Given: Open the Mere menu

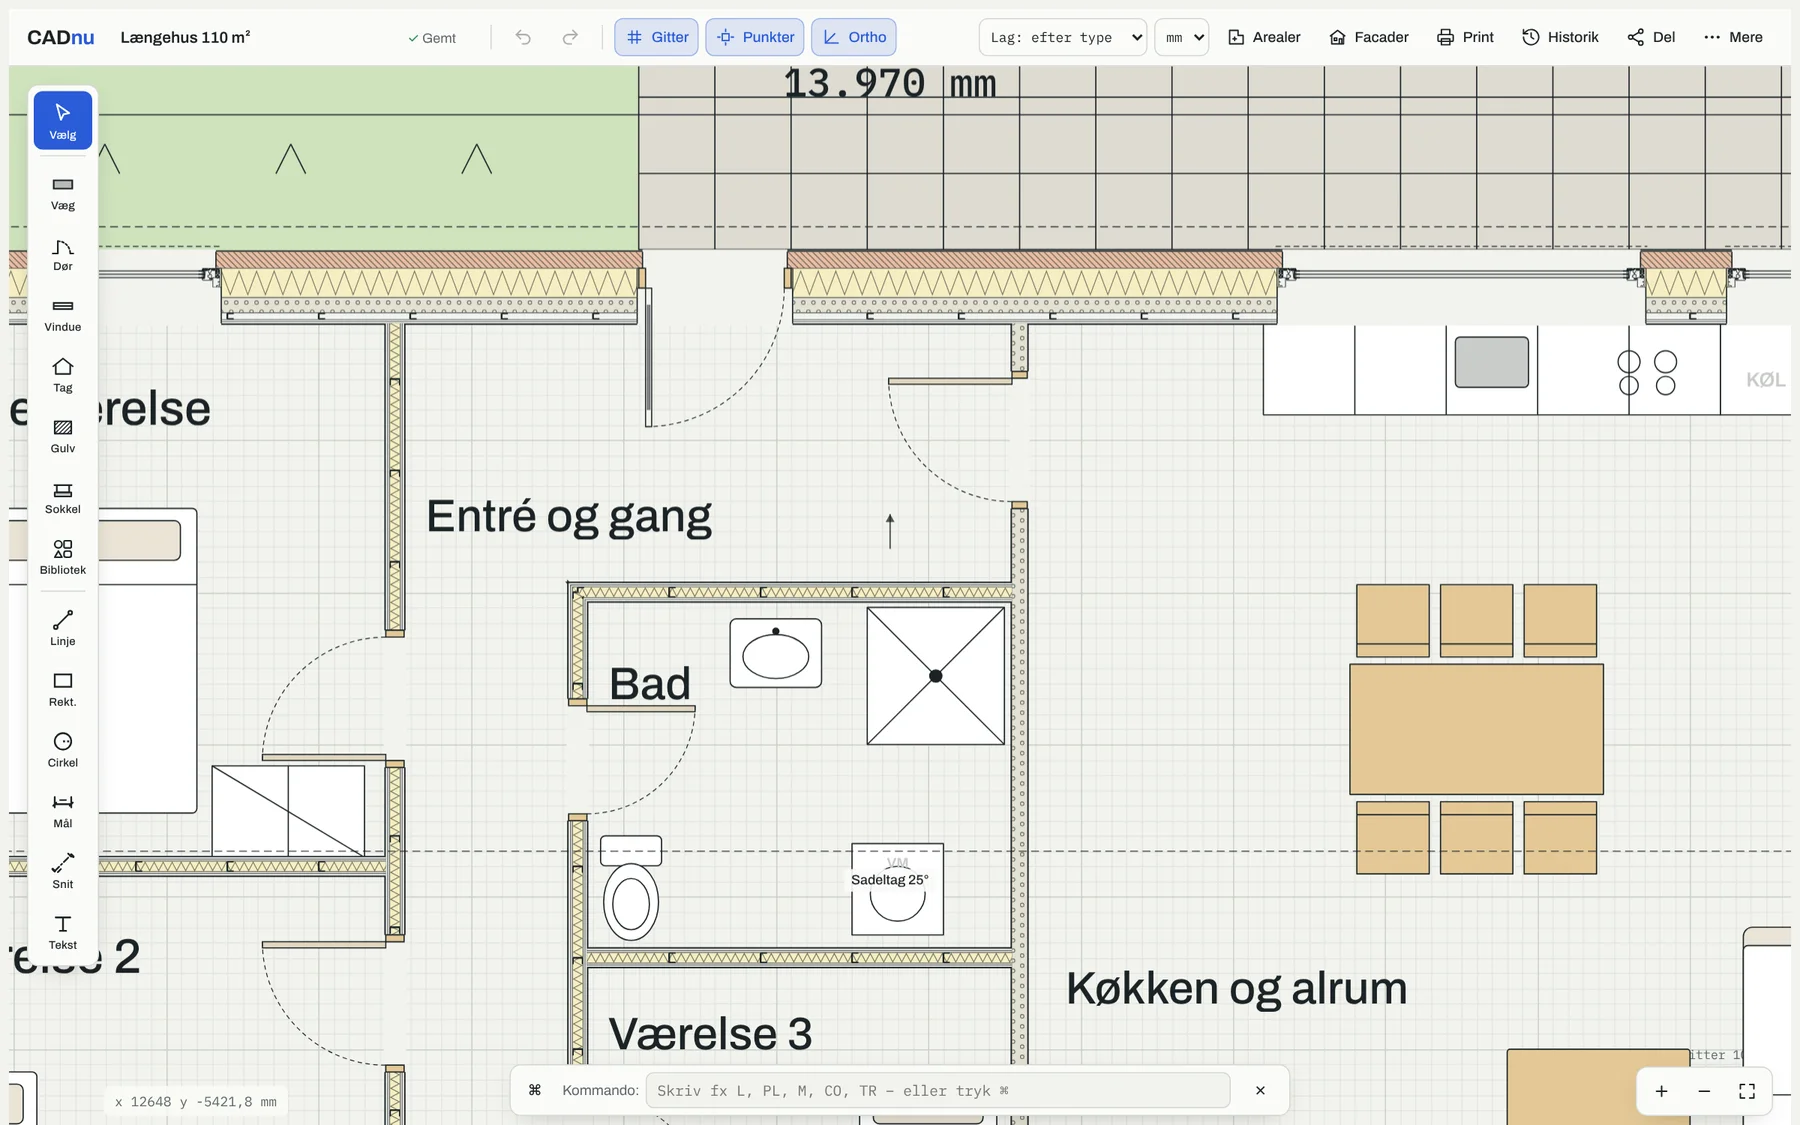Looking at the screenshot, I should [1733, 37].
